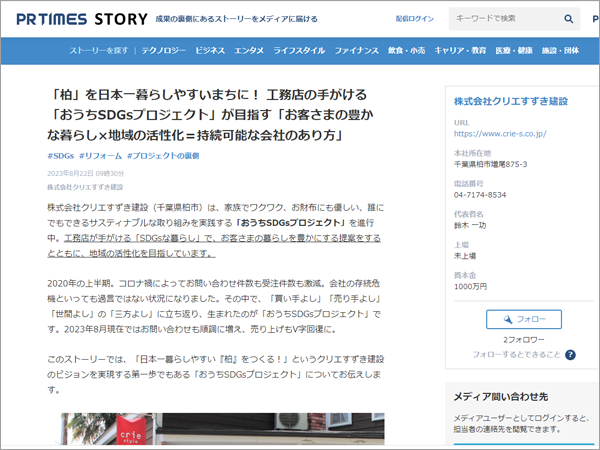600x450 pixels.
Task: Click the bold おうちSDGsプロジェクト text
Action: point(291,223)
